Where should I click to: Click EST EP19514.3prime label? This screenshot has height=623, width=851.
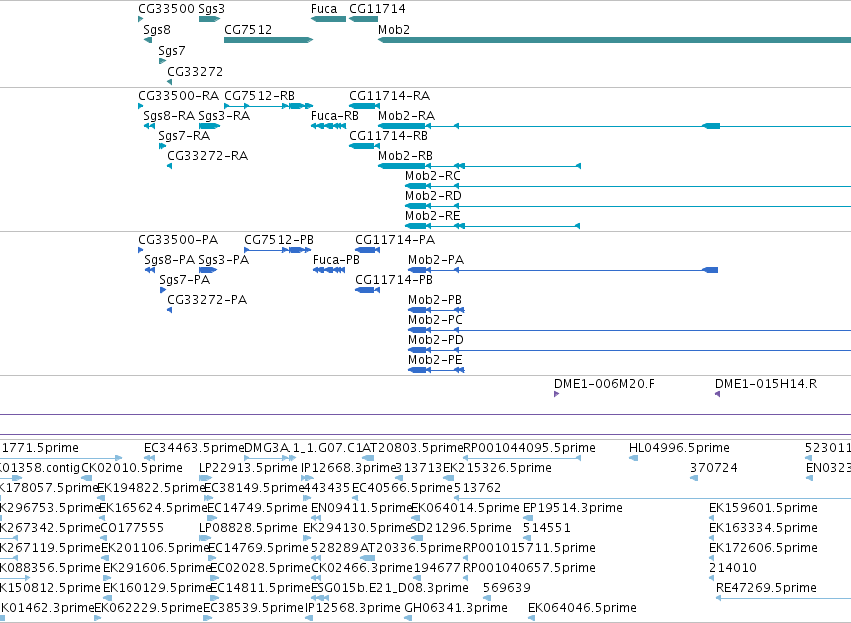pyautogui.click(x=573, y=509)
